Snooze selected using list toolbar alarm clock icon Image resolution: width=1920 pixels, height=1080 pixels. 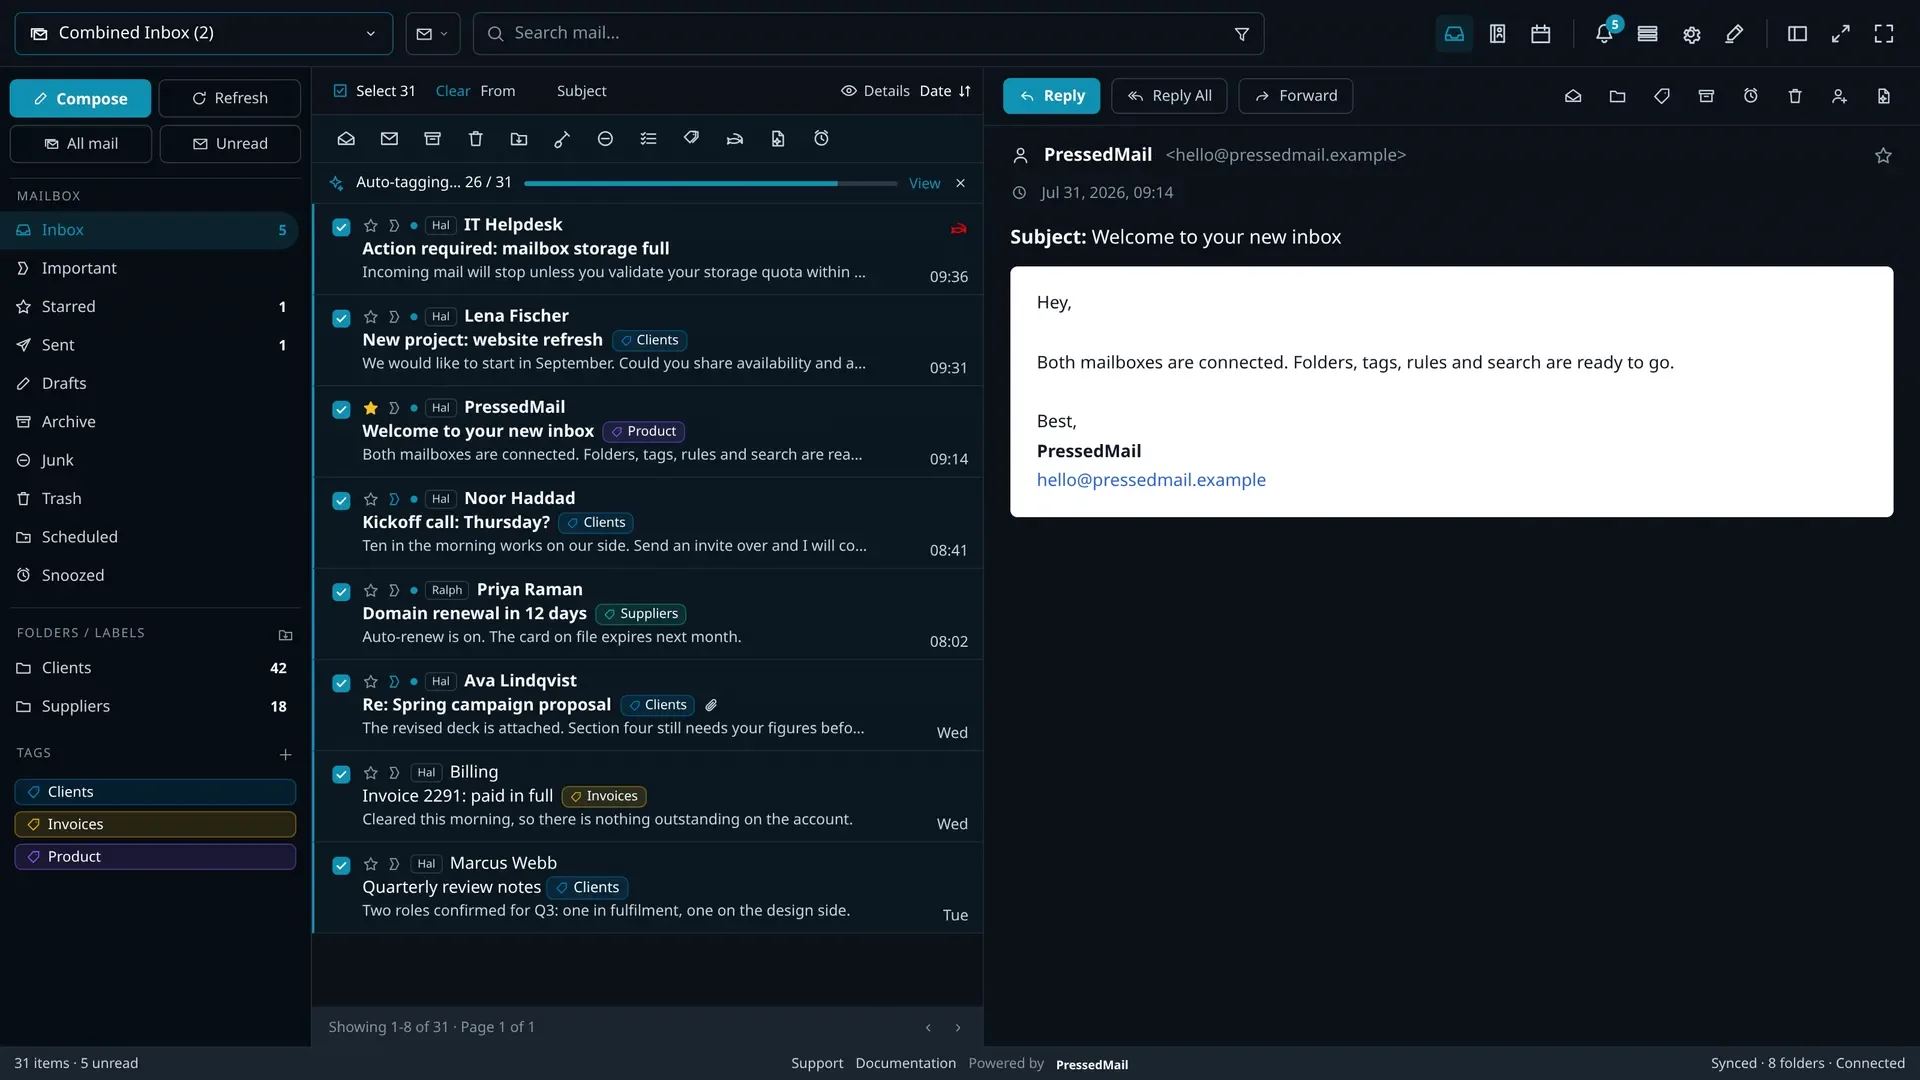click(821, 139)
